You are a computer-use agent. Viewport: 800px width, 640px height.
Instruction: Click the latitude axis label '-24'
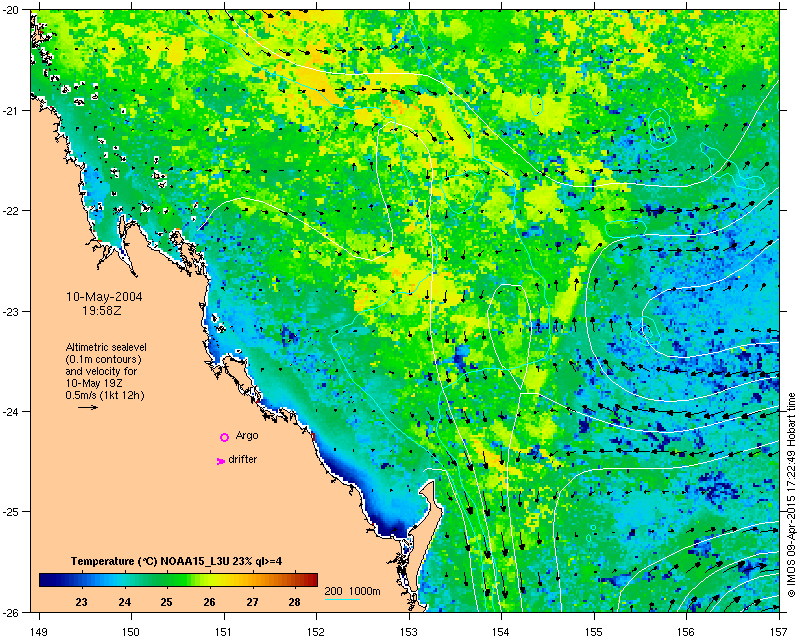(11, 411)
